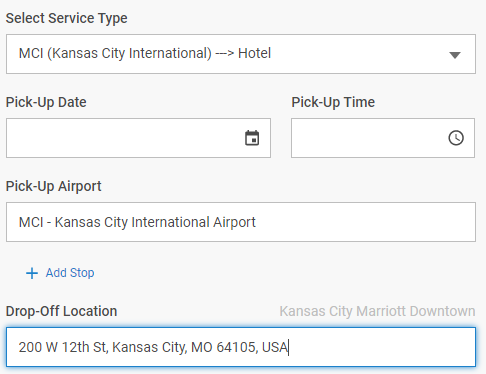Viewport: 486px width, 374px height.
Task: Click inside the Drop-Off Location field
Action: (x=241, y=347)
